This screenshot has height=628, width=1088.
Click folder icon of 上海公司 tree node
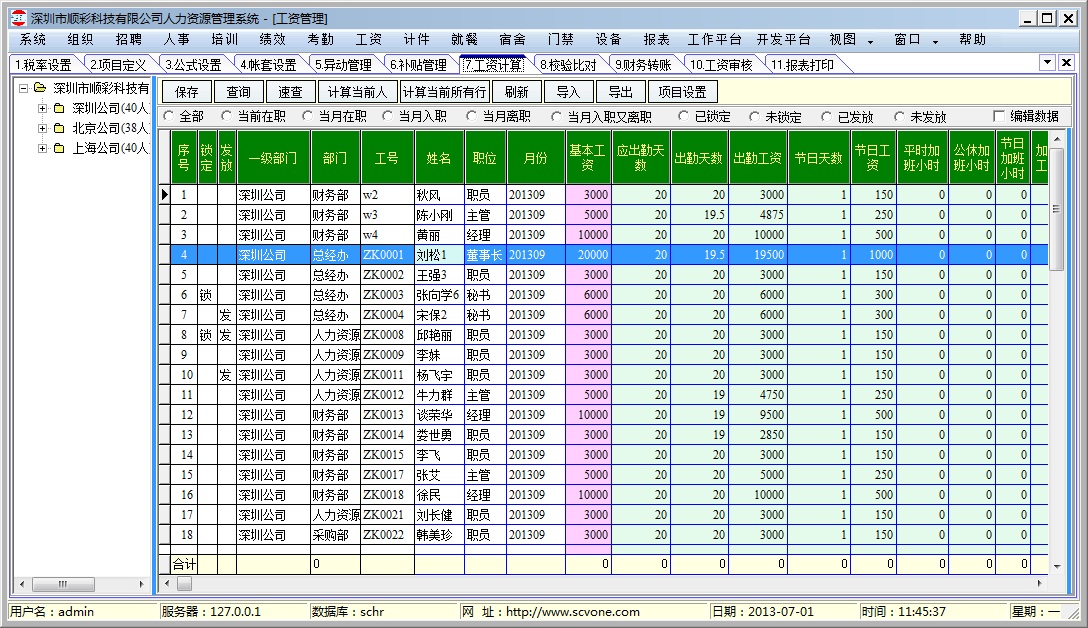click(x=60, y=148)
